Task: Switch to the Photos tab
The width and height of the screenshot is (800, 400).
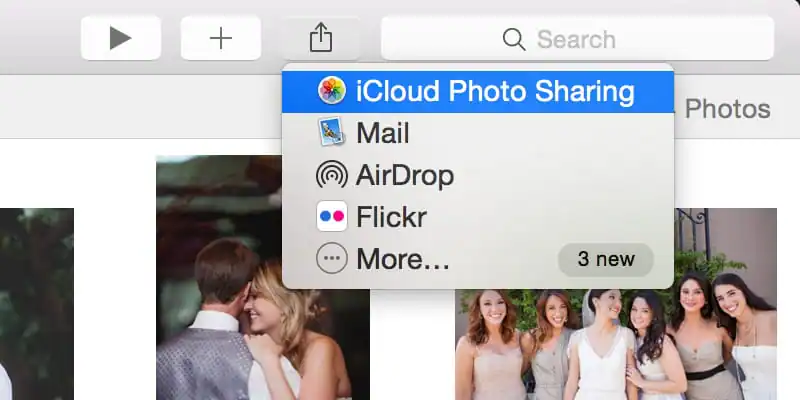Action: tap(727, 109)
